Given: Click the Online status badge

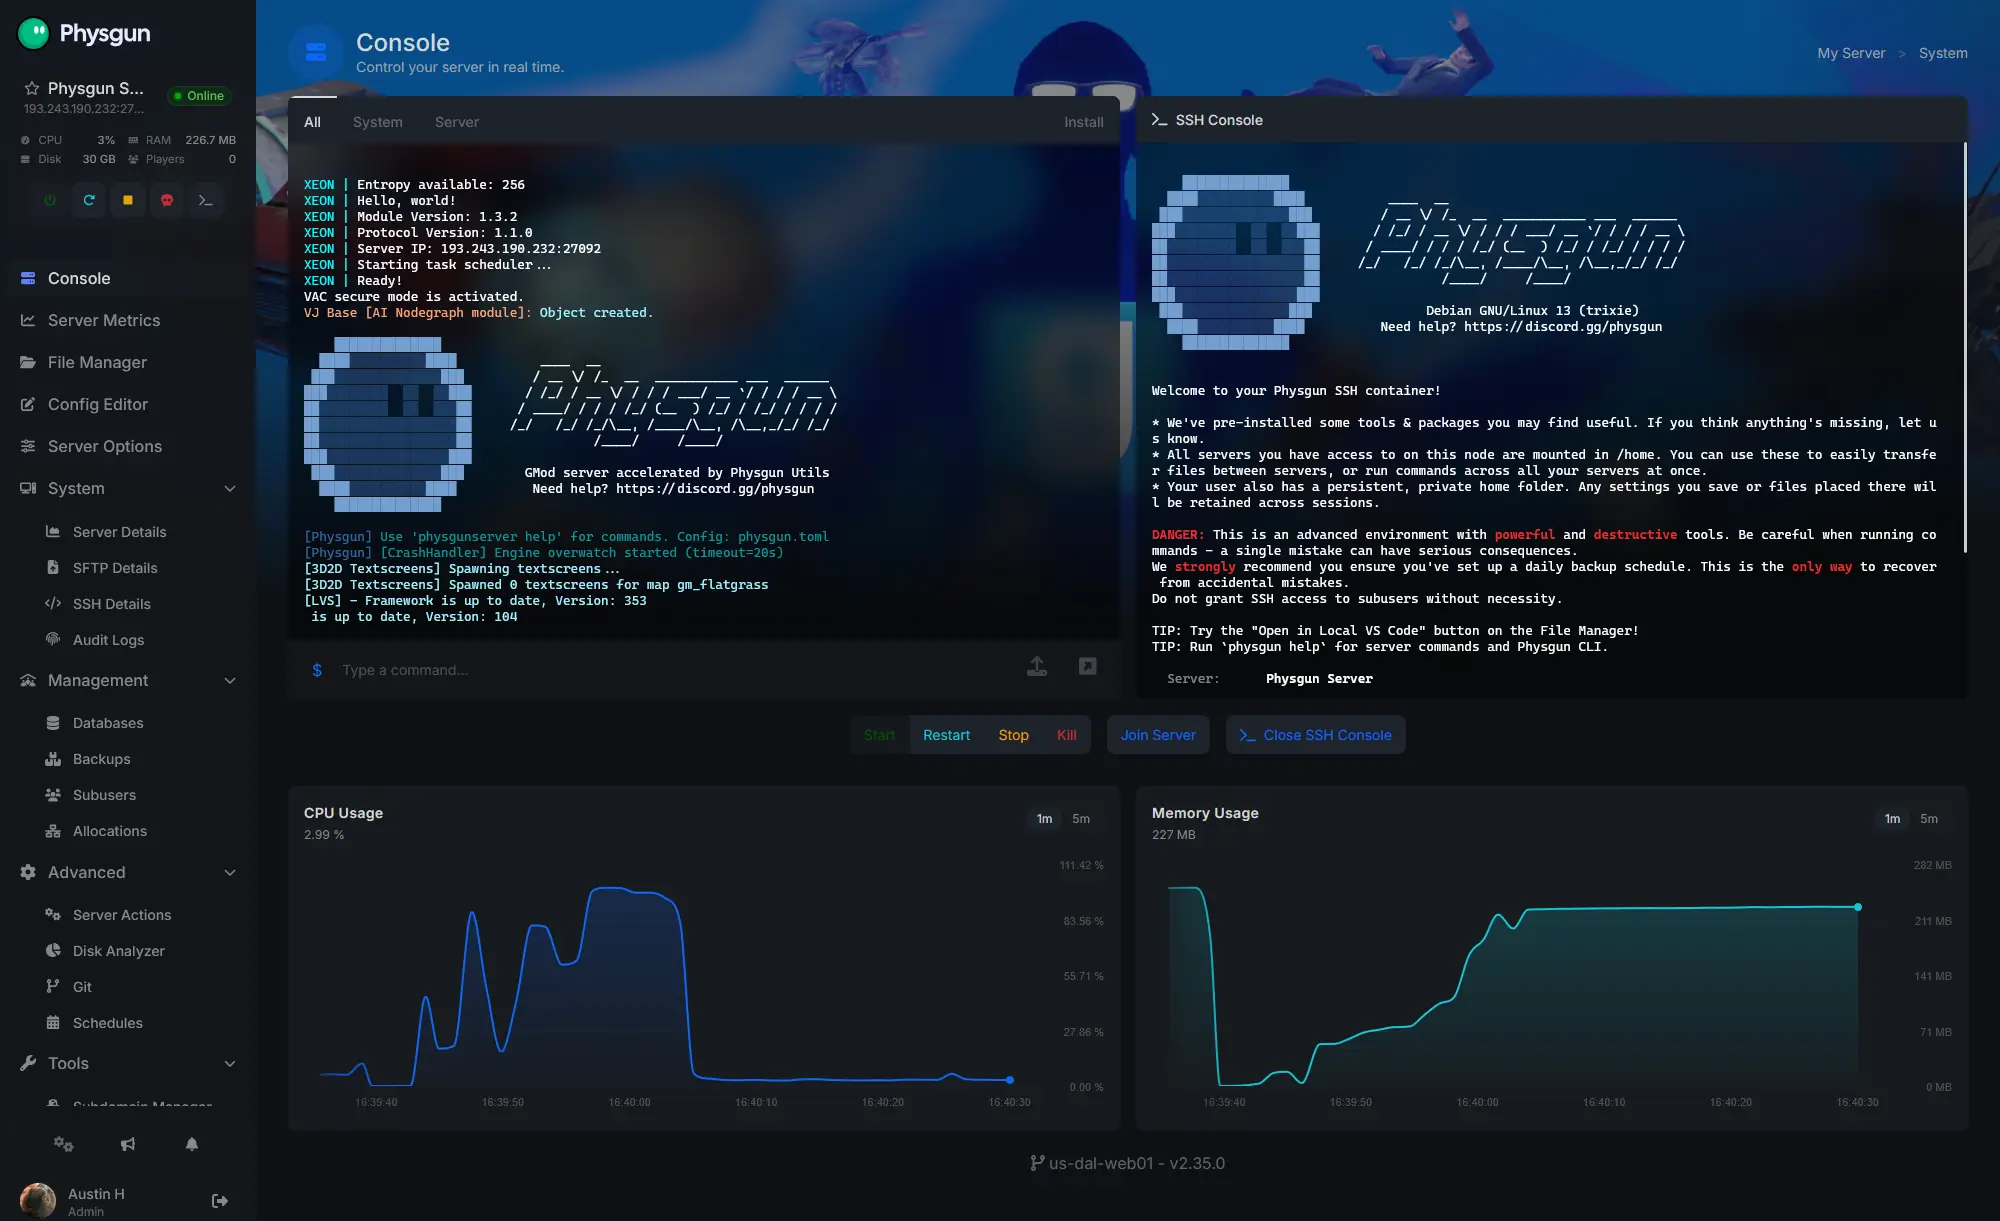Looking at the screenshot, I should point(198,96).
